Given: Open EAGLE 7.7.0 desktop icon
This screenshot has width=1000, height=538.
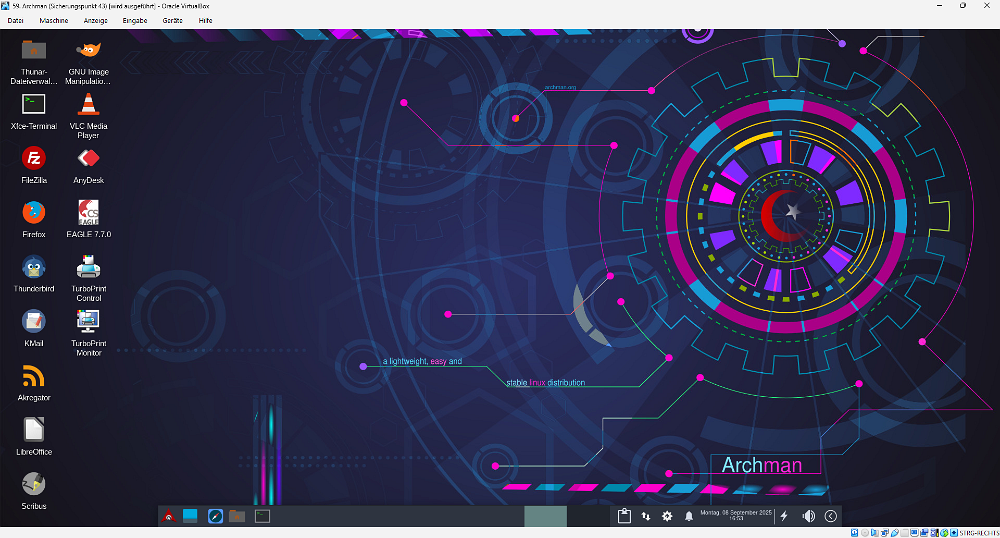Looking at the screenshot, I should [89, 212].
